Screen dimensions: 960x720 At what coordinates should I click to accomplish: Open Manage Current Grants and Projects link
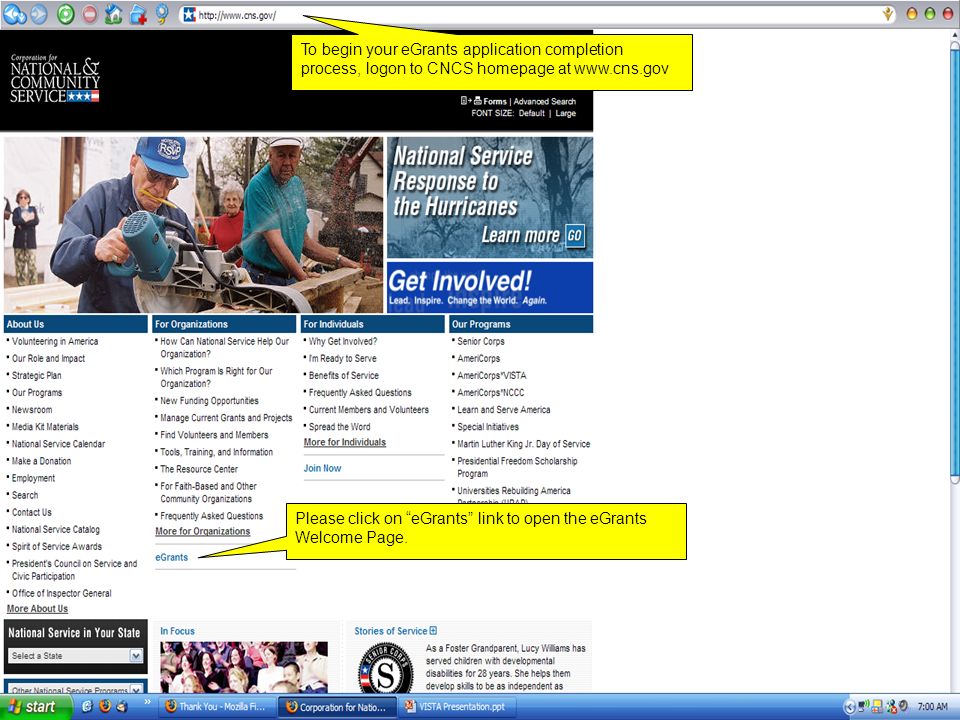pyautogui.click(x=226, y=418)
